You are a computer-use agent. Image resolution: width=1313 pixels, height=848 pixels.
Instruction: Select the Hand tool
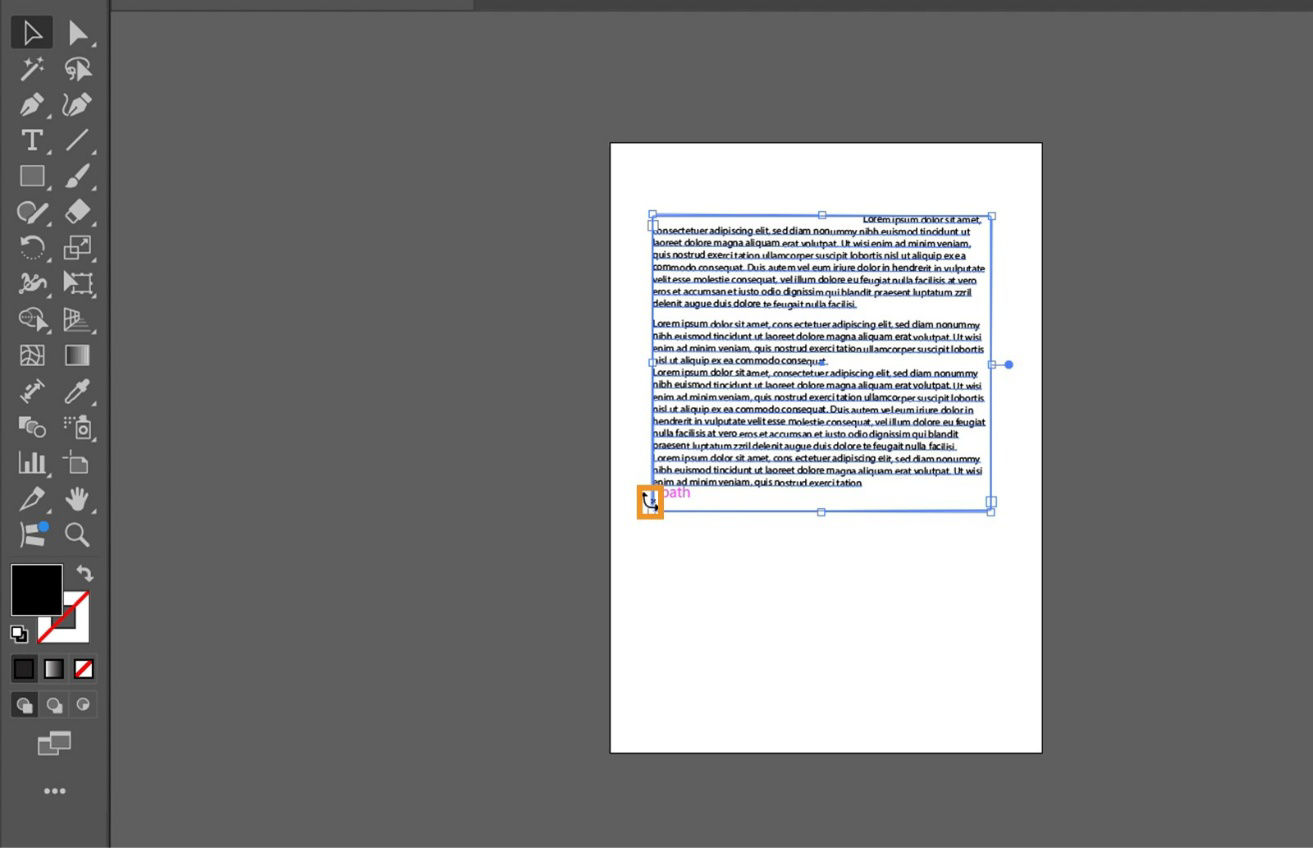pos(77,499)
